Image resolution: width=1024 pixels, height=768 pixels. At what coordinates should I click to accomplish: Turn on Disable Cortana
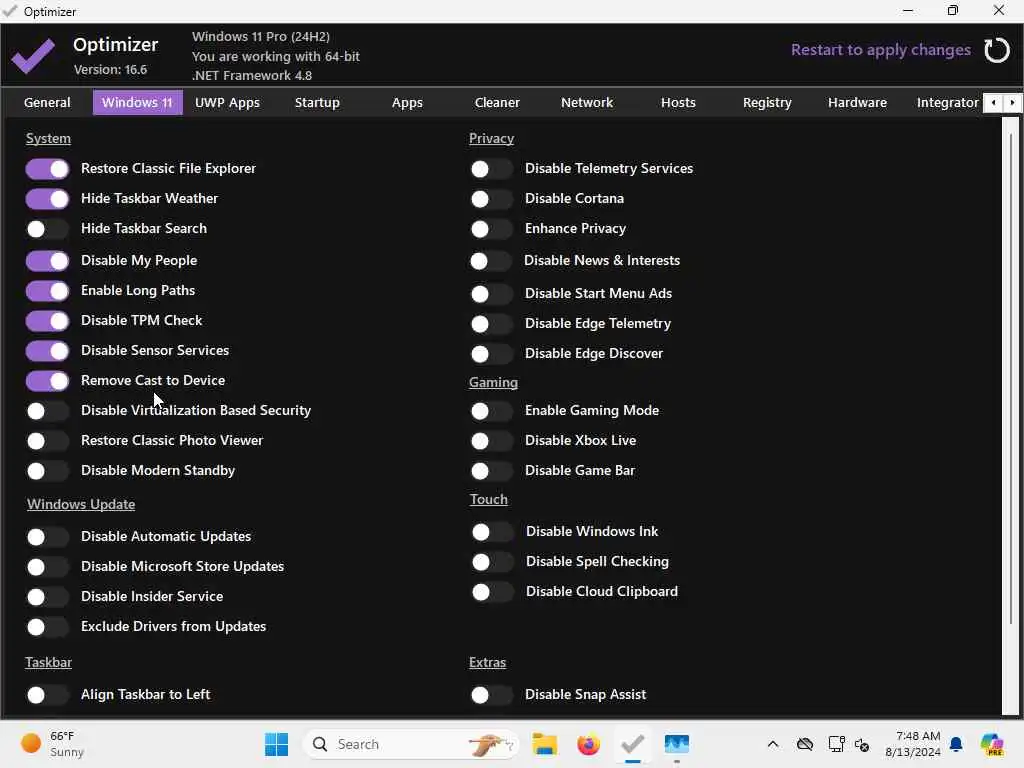pyautogui.click(x=491, y=199)
